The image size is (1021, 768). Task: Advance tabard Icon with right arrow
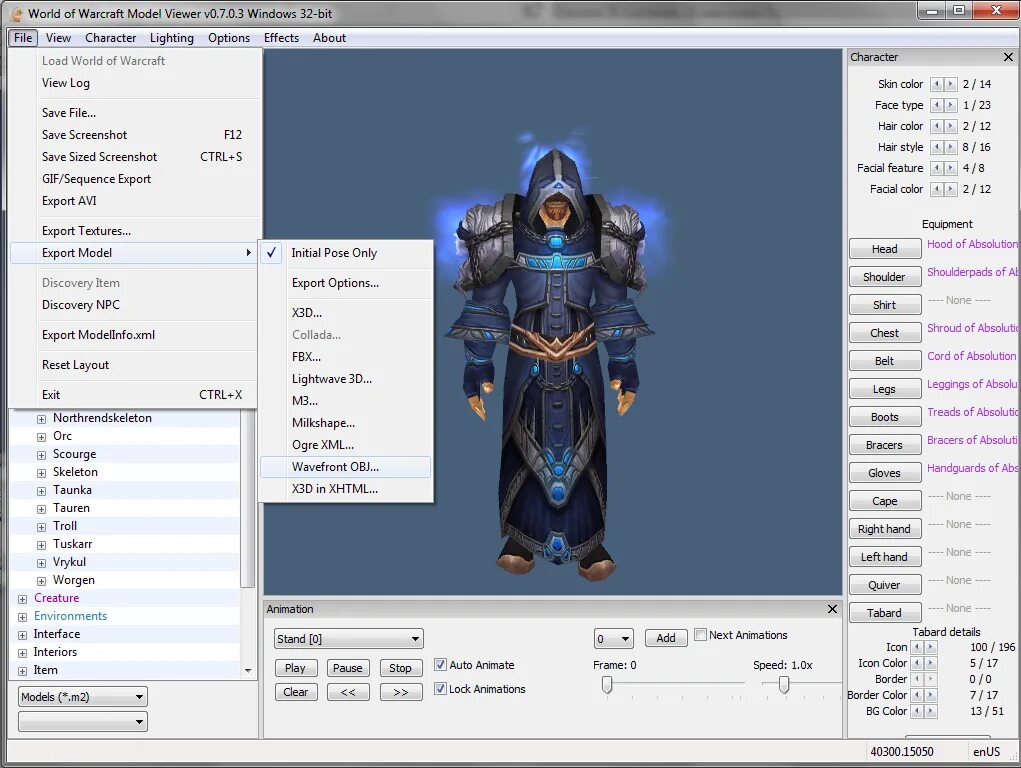coord(931,647)
